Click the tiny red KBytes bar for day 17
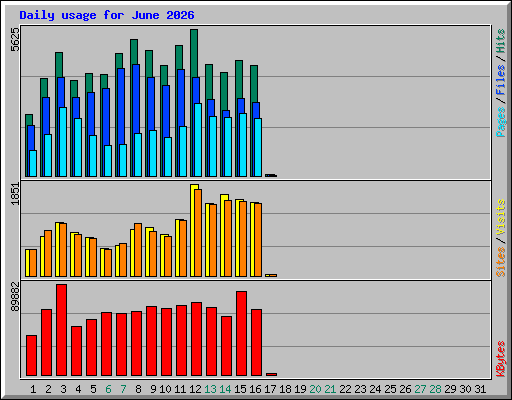512x400 pixels. [271, 374]
